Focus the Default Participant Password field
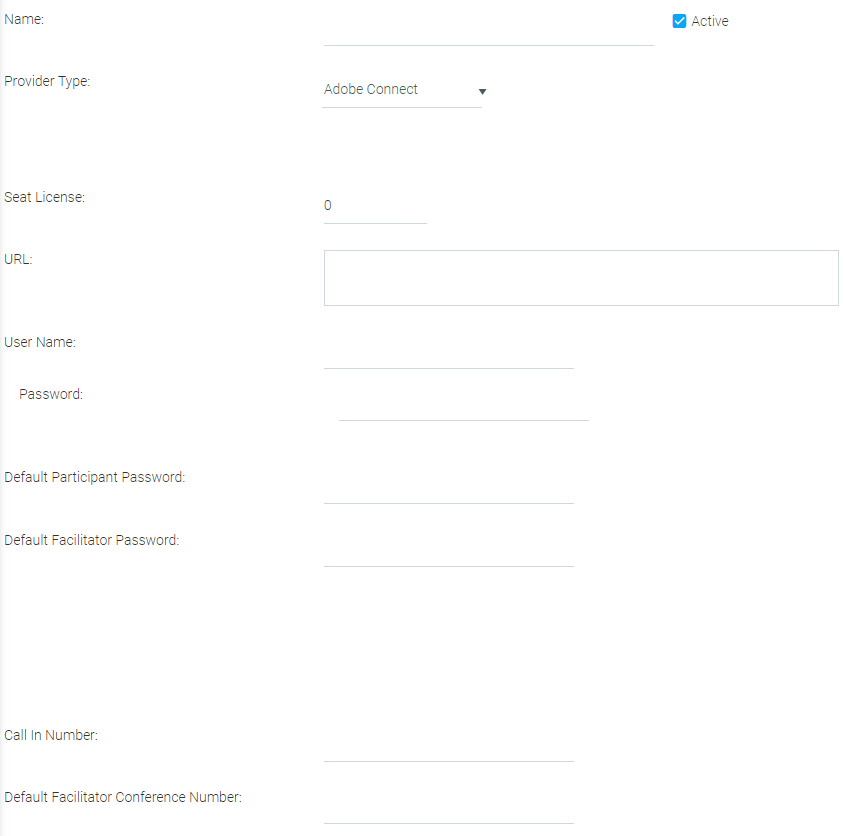Image resolution: width=846 pixels, height=836 pixels. pos(448,489)
